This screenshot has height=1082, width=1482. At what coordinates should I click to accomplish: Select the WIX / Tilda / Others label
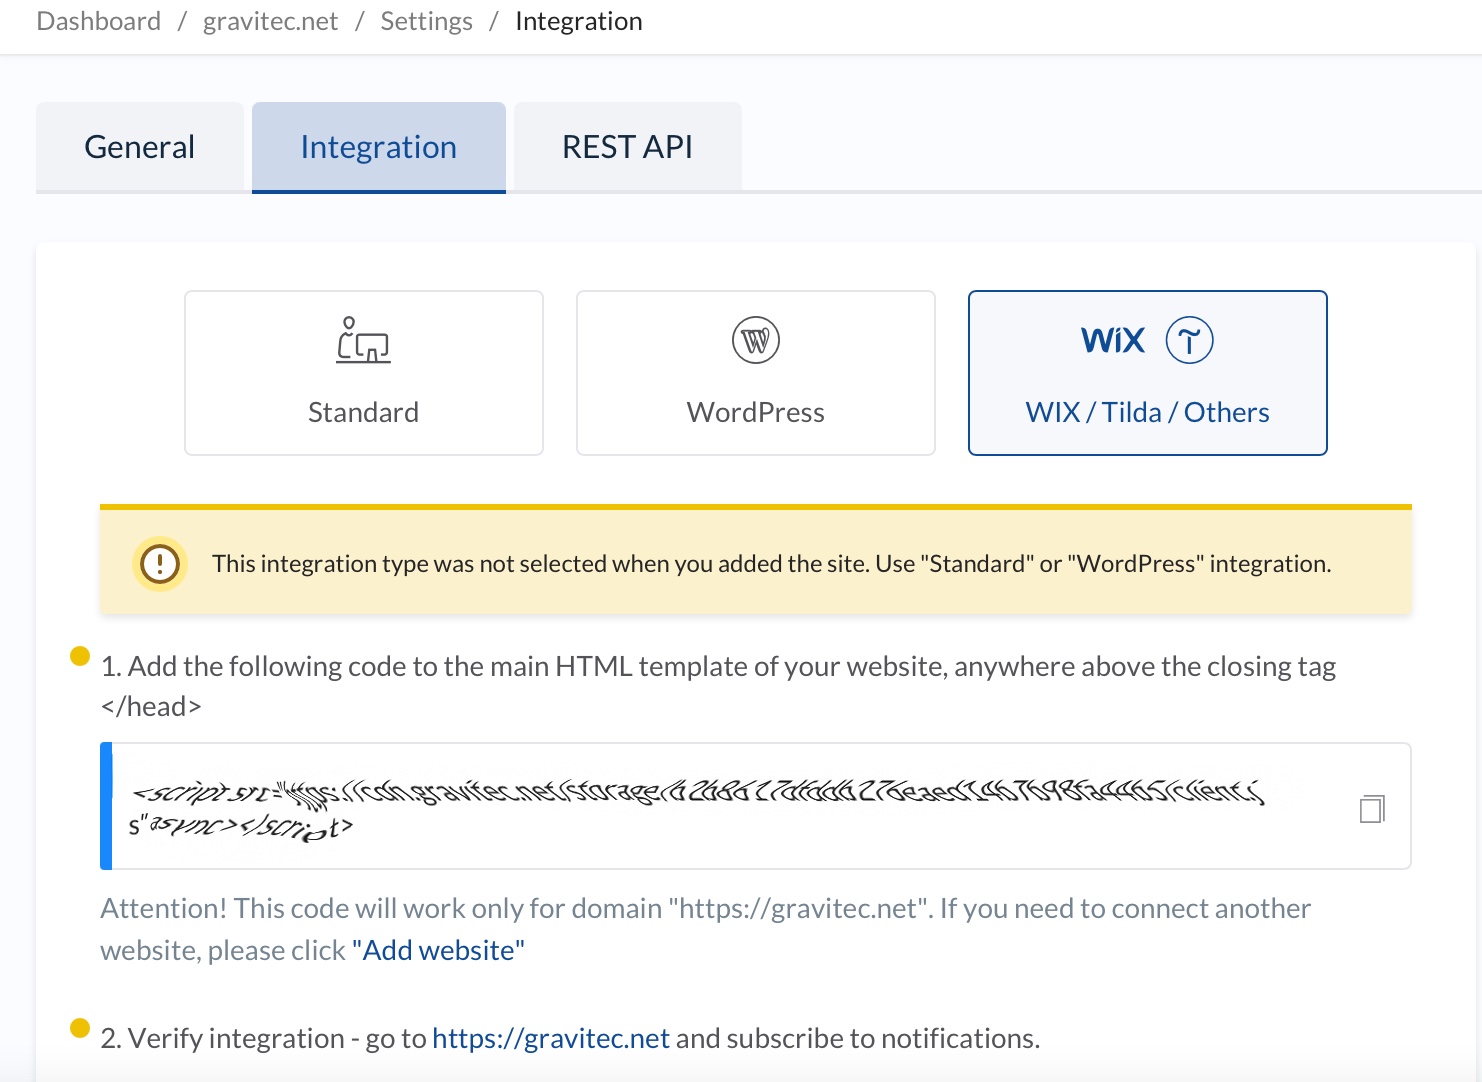(x=1147, y=412)
